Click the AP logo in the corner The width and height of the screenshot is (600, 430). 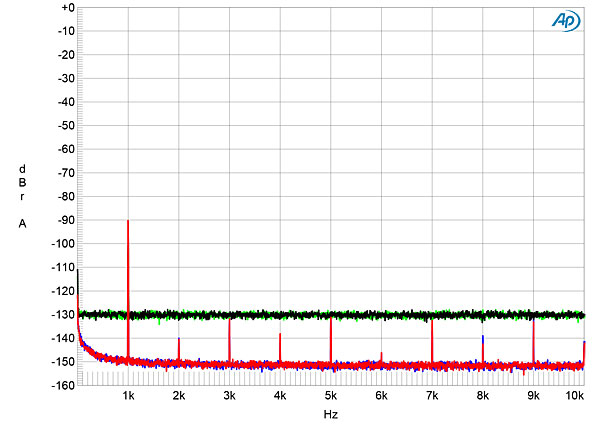coord(566,21)
